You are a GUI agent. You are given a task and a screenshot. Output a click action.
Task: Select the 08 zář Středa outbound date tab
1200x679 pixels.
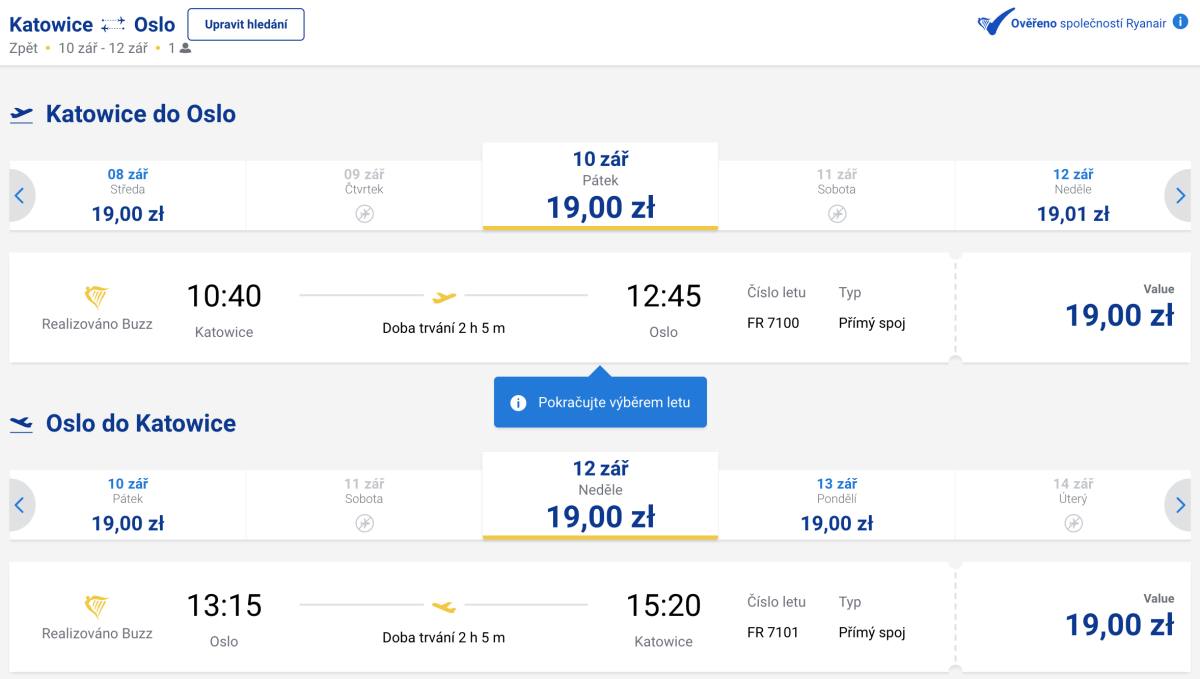tap(128, 195)
